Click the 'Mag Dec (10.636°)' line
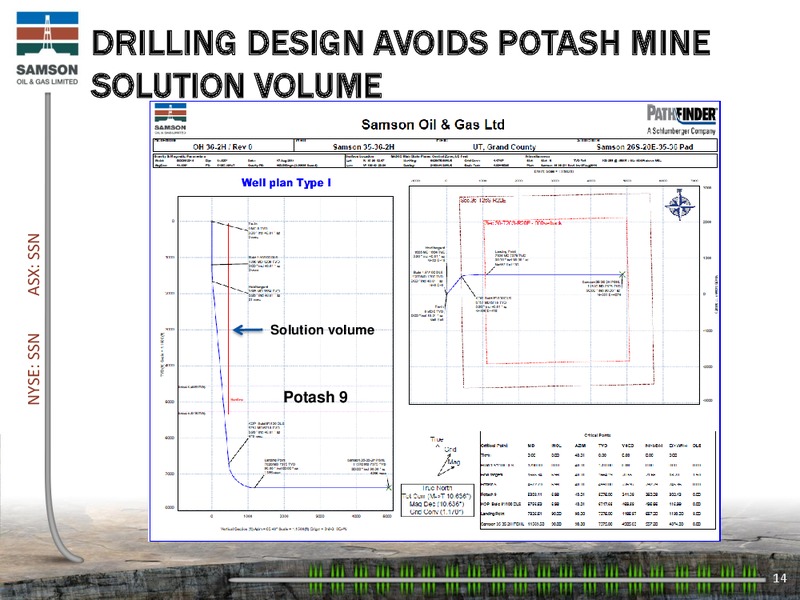This screenshot has width=800, height=600. [437, 504]
